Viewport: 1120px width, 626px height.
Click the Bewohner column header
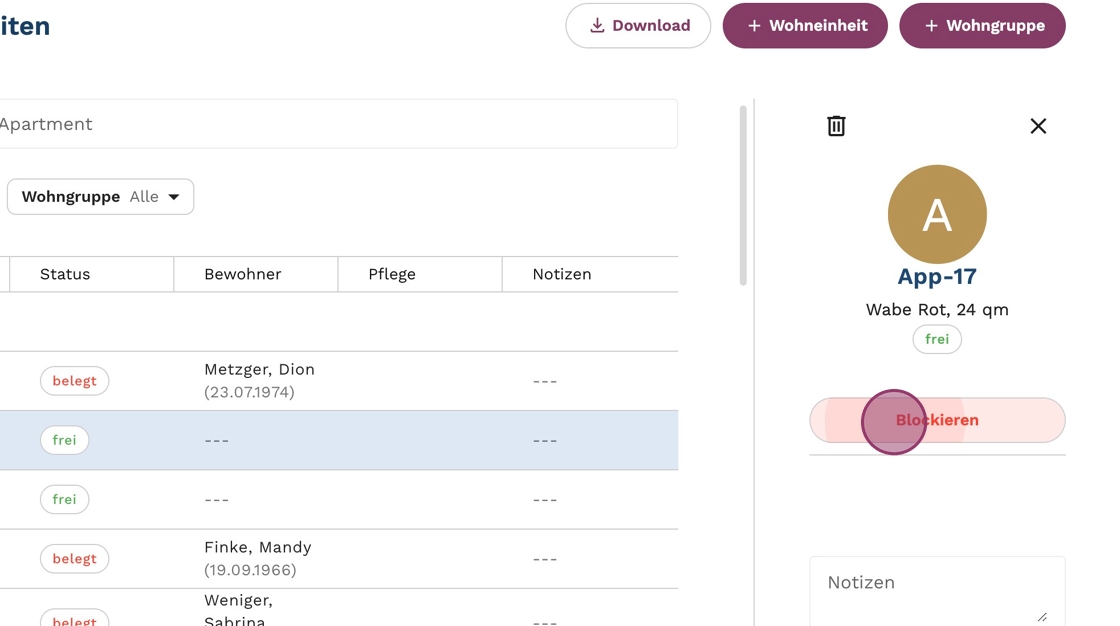(x=243, y=274)
